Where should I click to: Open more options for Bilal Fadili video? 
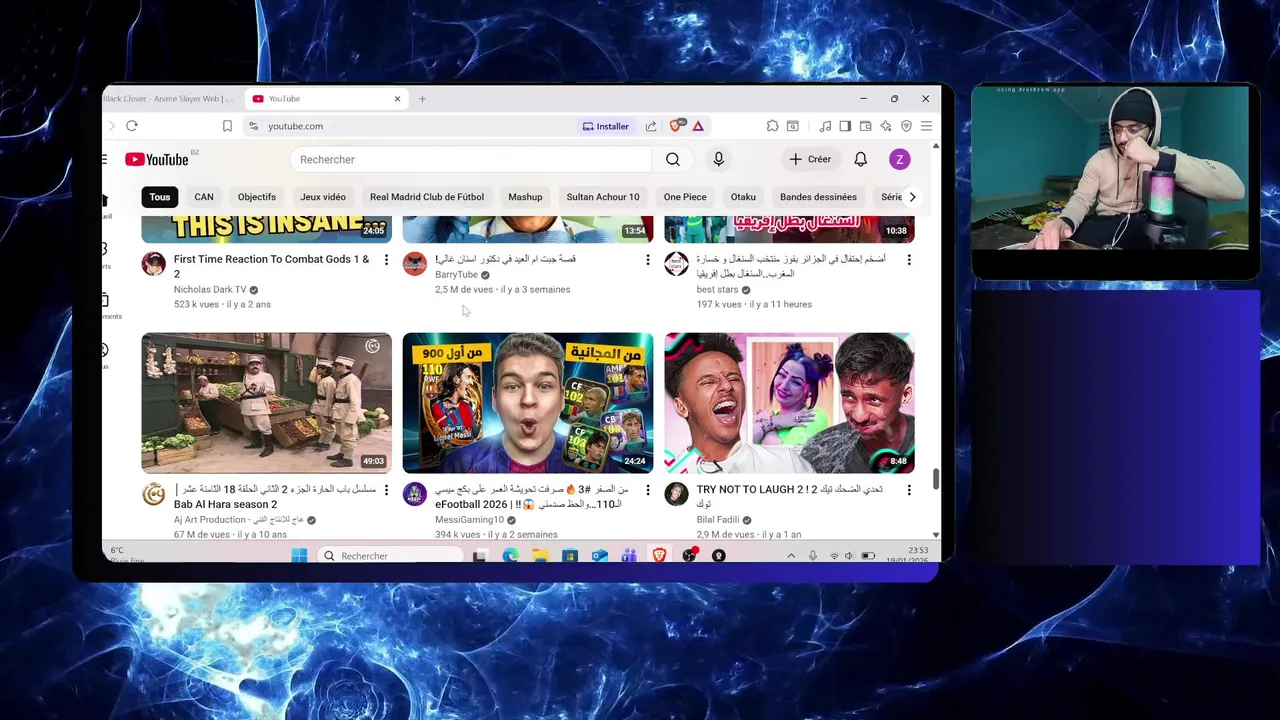coord(908,490)
